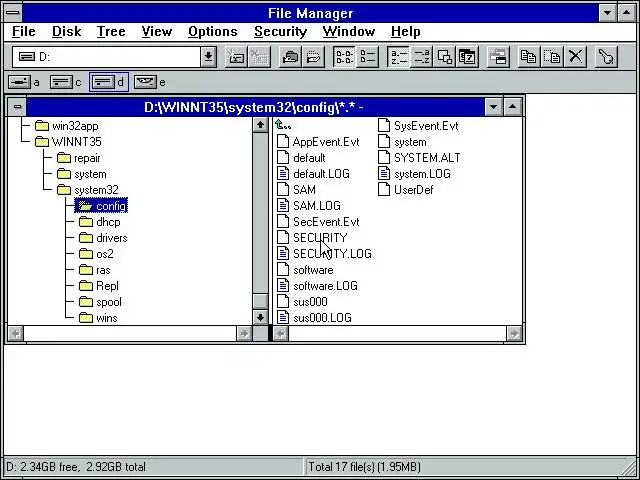
Task: Open the Help menu
Action: (x=405, y=32)
